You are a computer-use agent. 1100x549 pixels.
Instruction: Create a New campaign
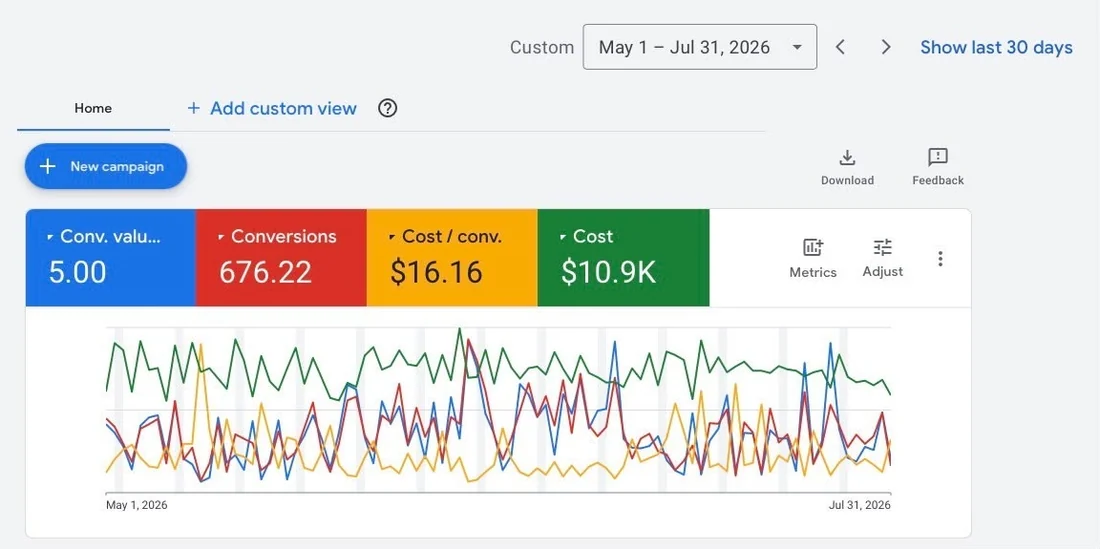tap(106, 166)
